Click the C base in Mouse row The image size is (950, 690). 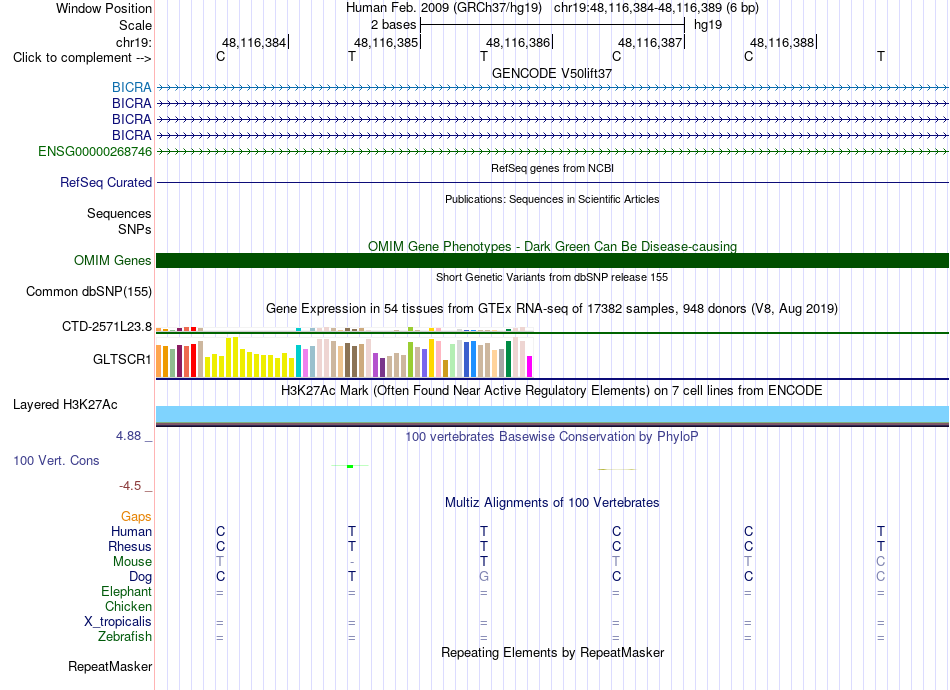tap(880, 562)
